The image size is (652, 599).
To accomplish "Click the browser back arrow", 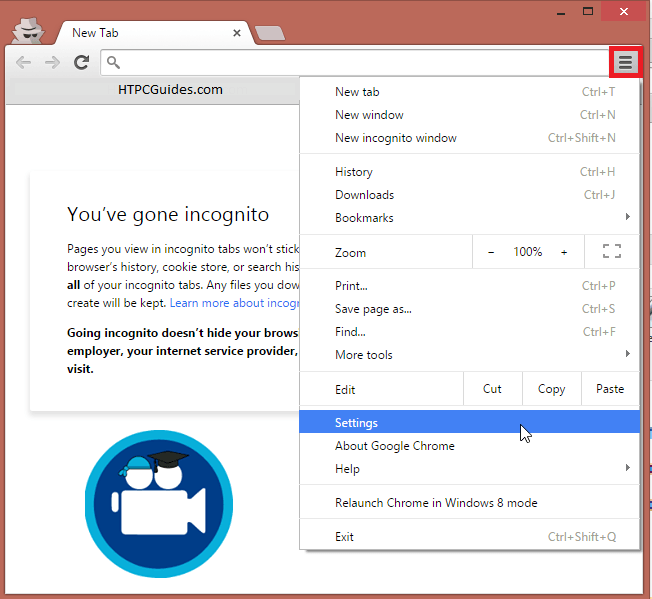I will (23, 63).
